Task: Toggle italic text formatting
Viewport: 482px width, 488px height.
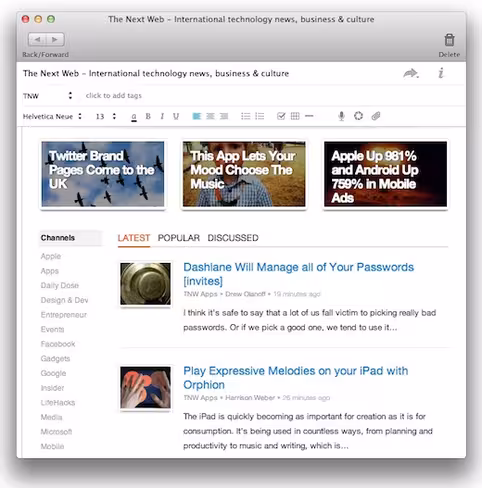Action: pos(162,116)
